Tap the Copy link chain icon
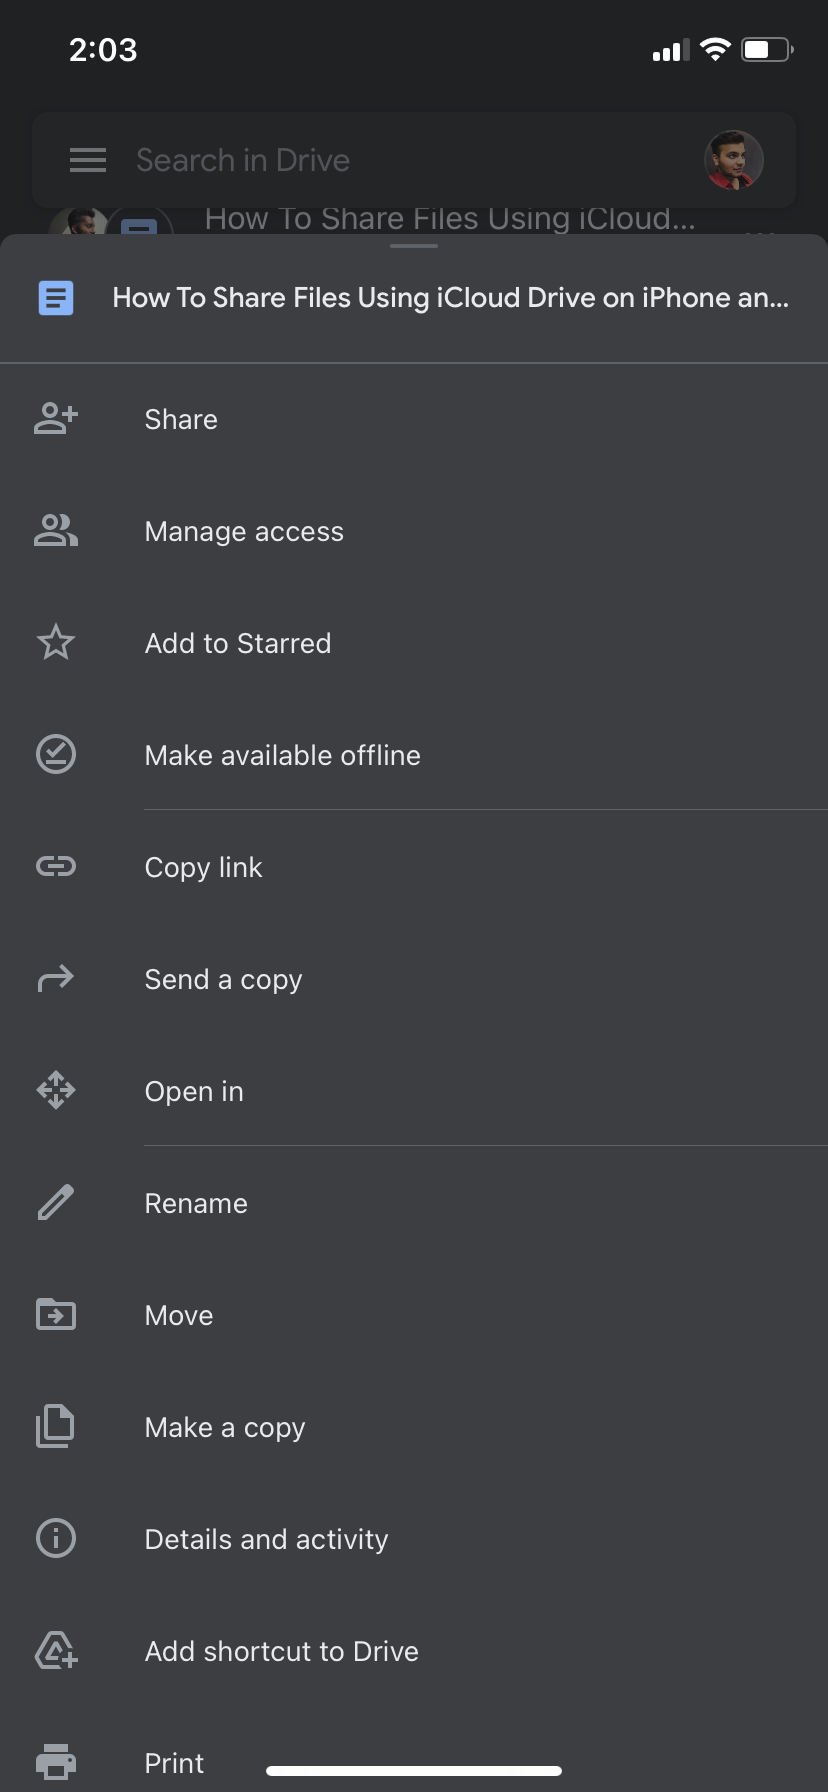828x1792 pixels. [56, 866]
